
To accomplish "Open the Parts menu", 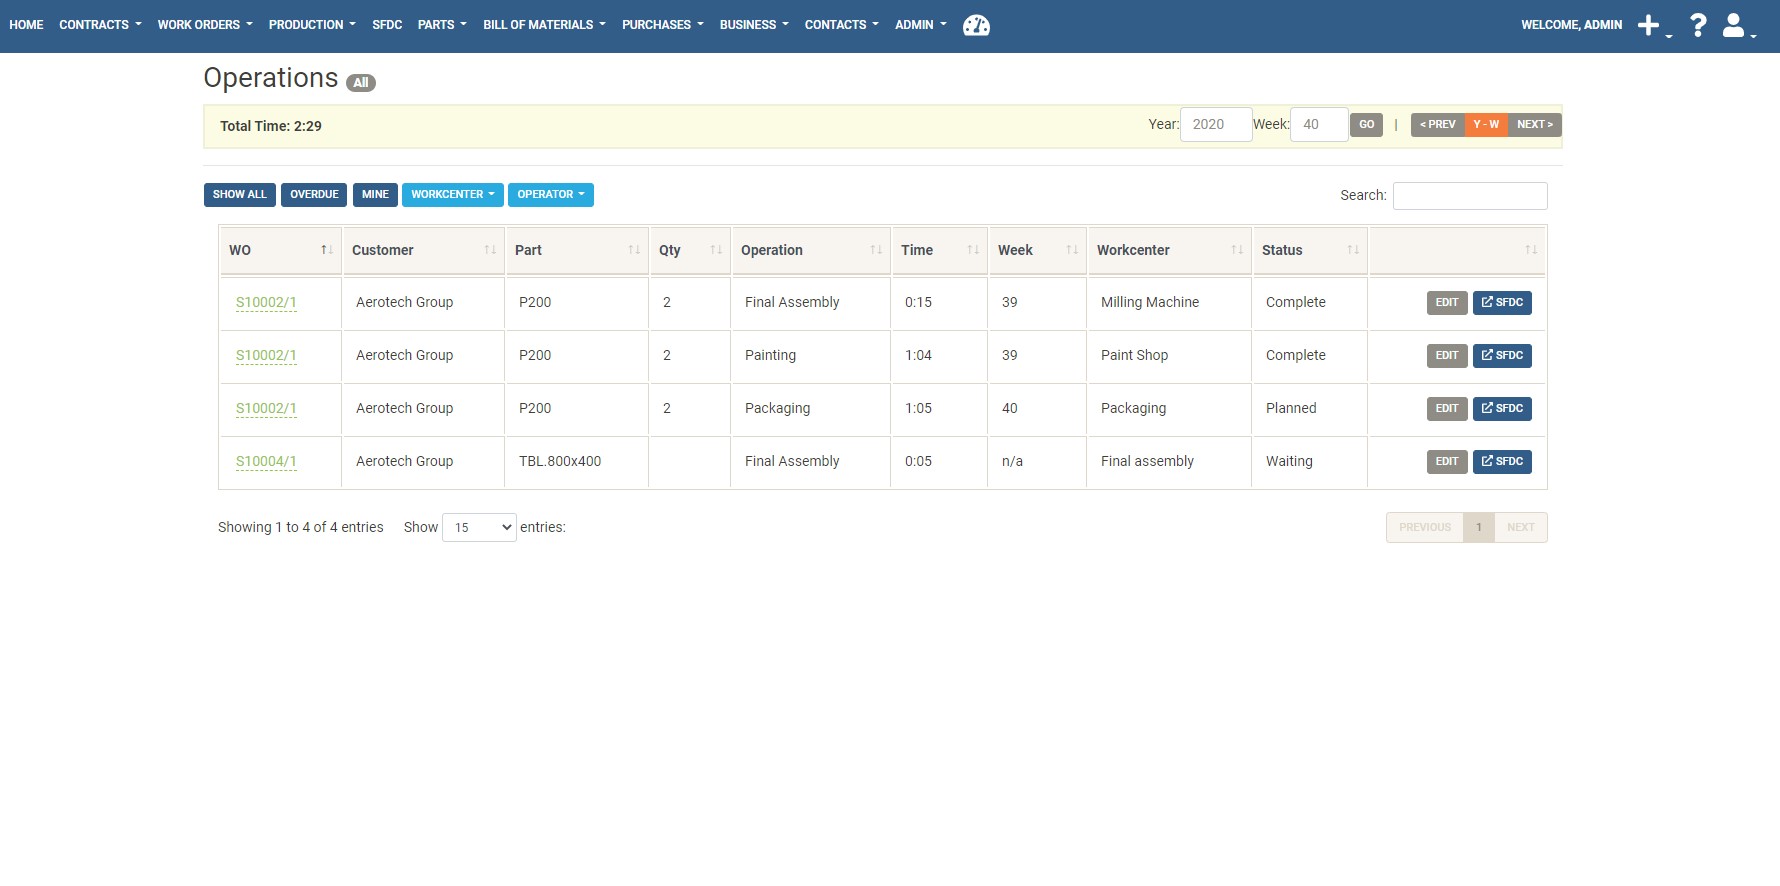I will (442, 25).
